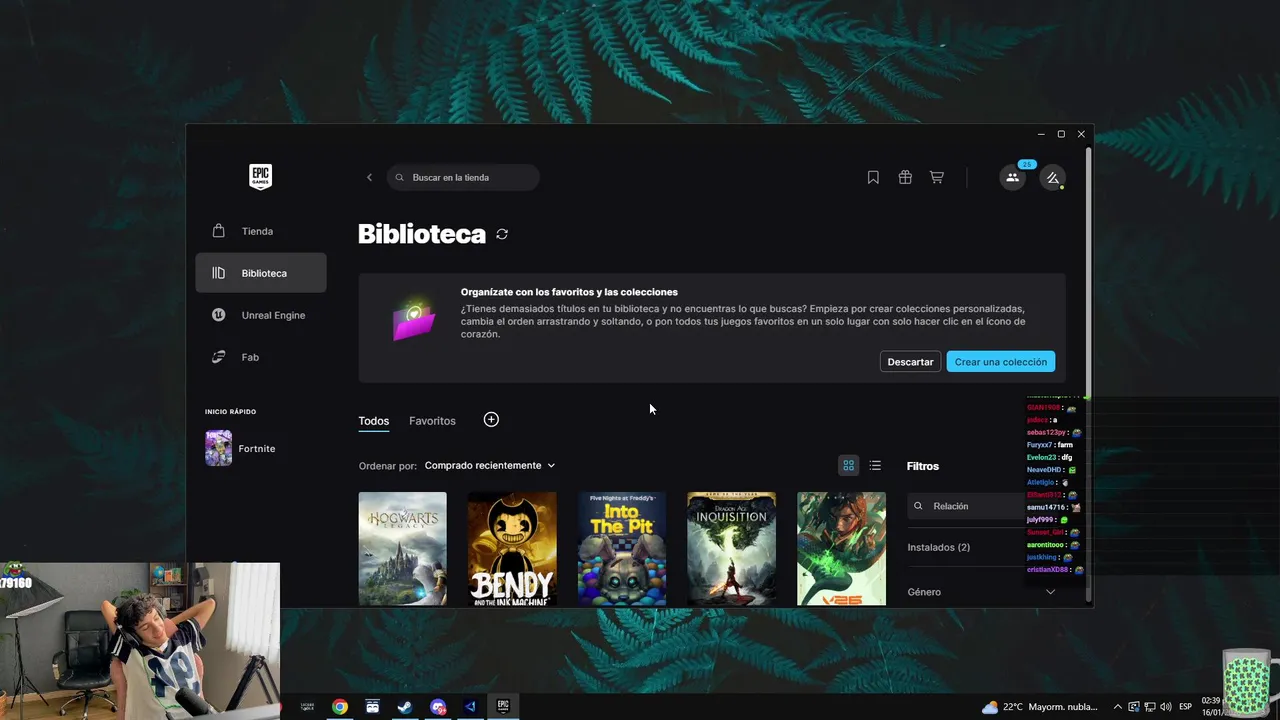Click Crear una colección button

(x=1001, y=362)
